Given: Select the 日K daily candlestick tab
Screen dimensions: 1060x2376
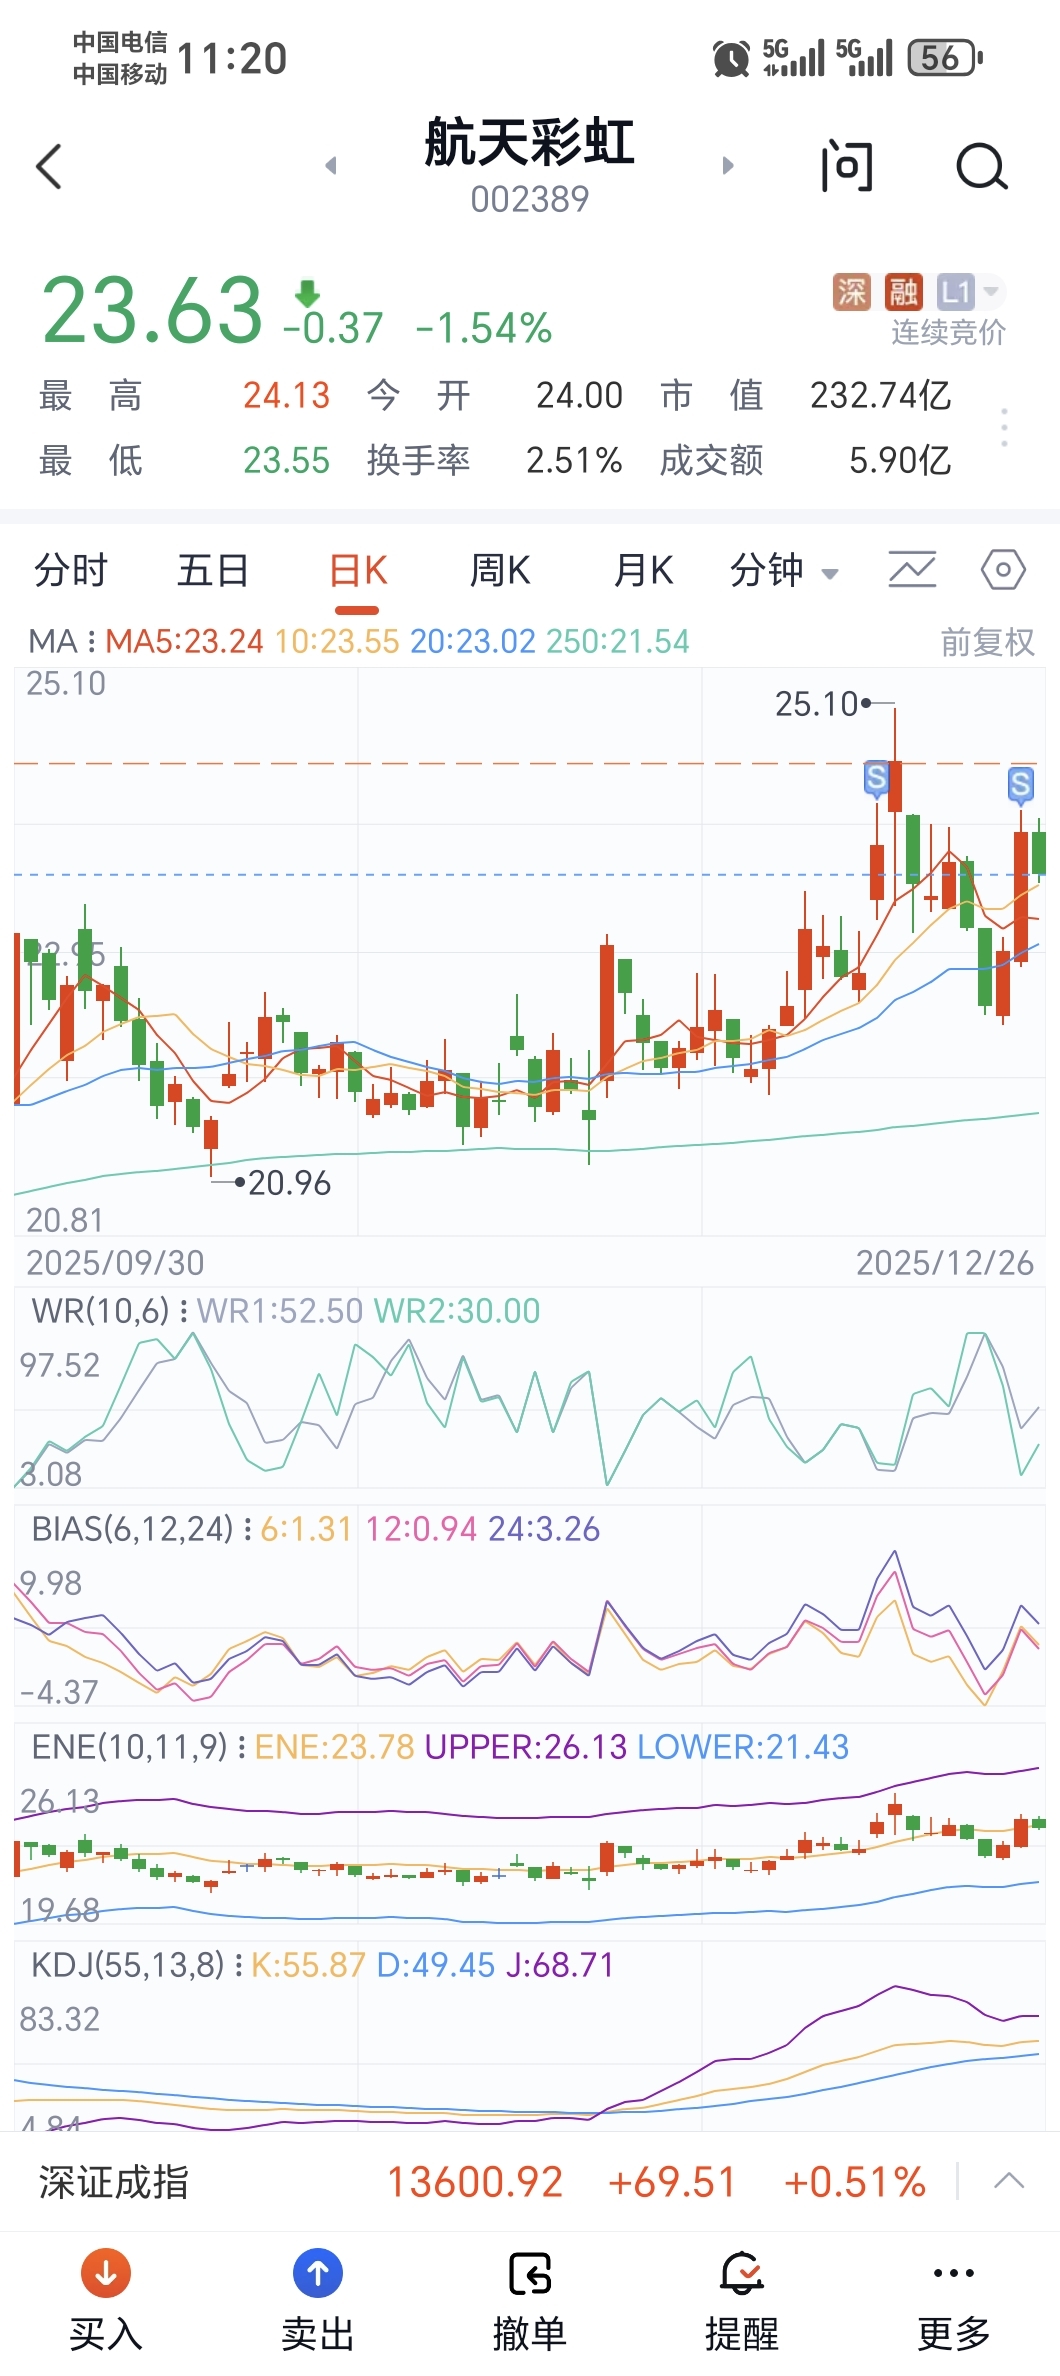Looking at the screenshot, I should tap(358, 571).
